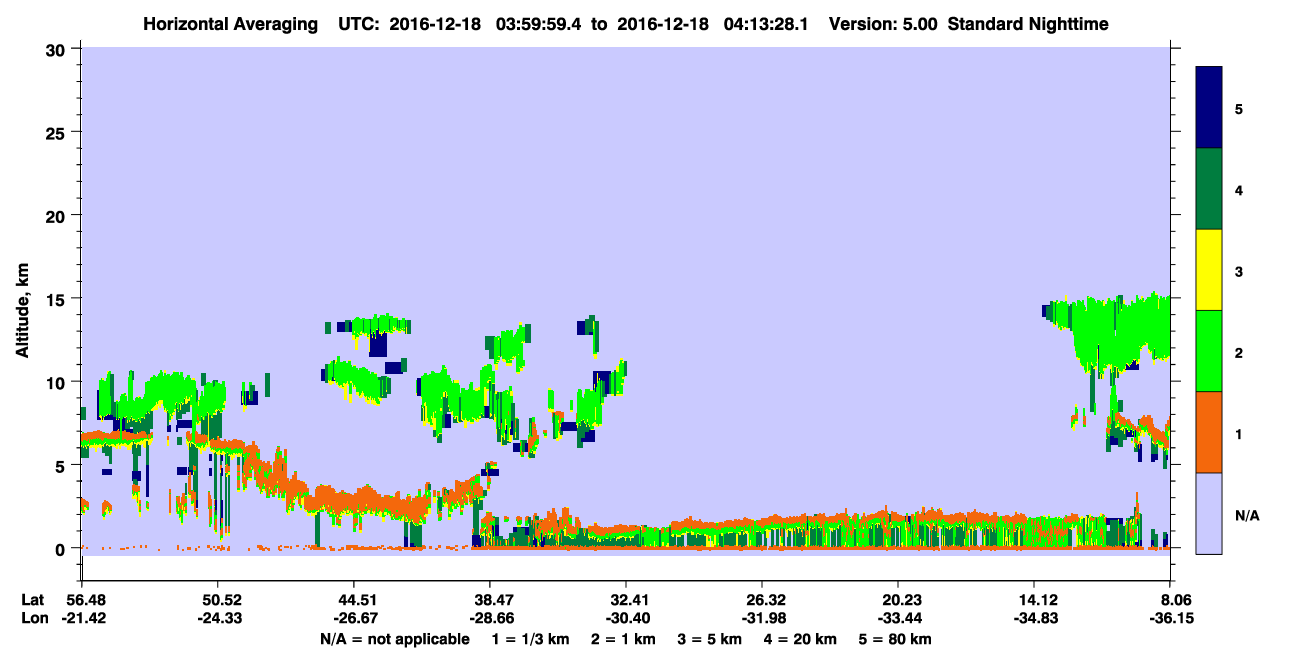Click the orange colorbar segment labeled 1
The height and width of the screenshot is (667, 1300).
[x=1209, y=432]
